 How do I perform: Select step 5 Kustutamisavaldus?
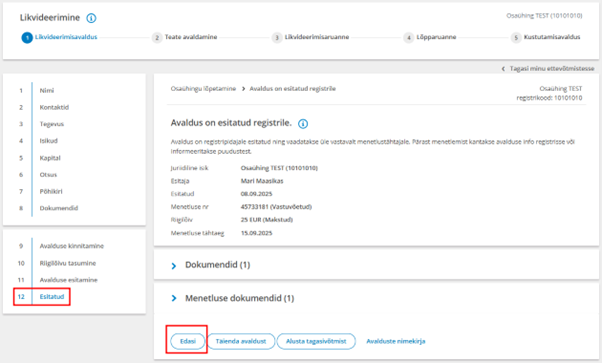point(546,37)
